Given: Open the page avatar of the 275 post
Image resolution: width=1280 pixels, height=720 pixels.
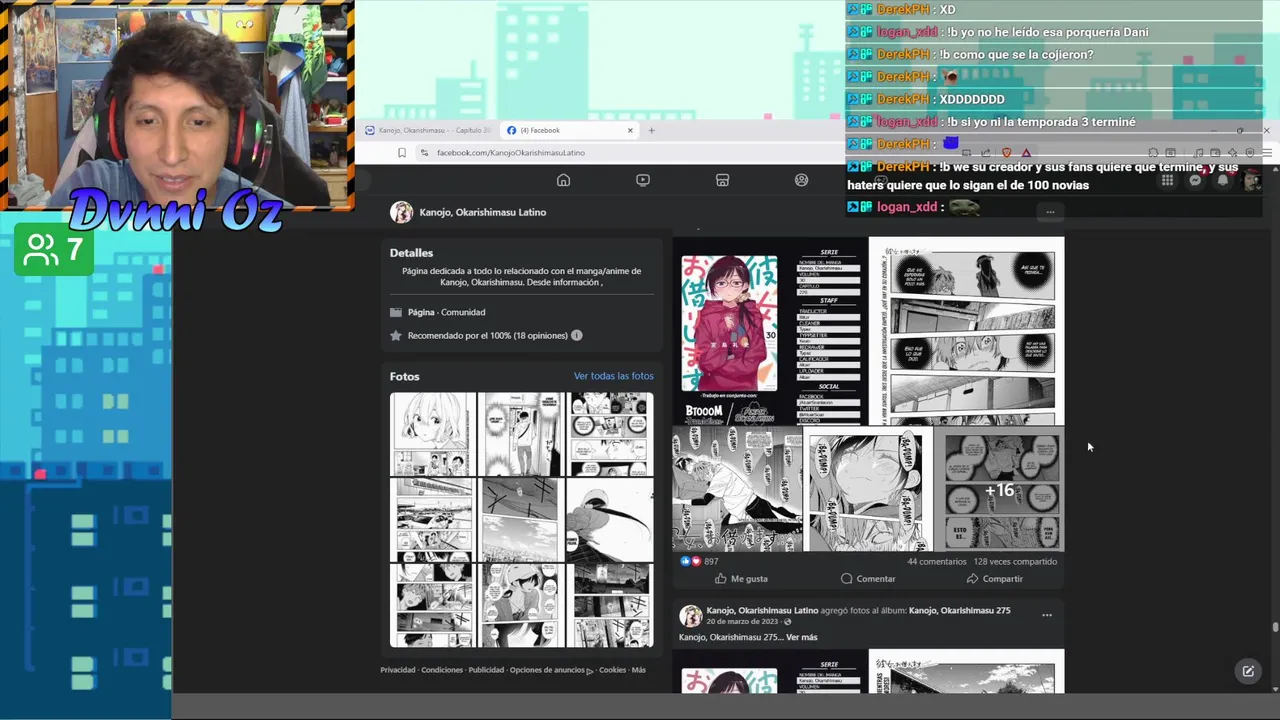Looking at the screenshot, I should (690, 616).
